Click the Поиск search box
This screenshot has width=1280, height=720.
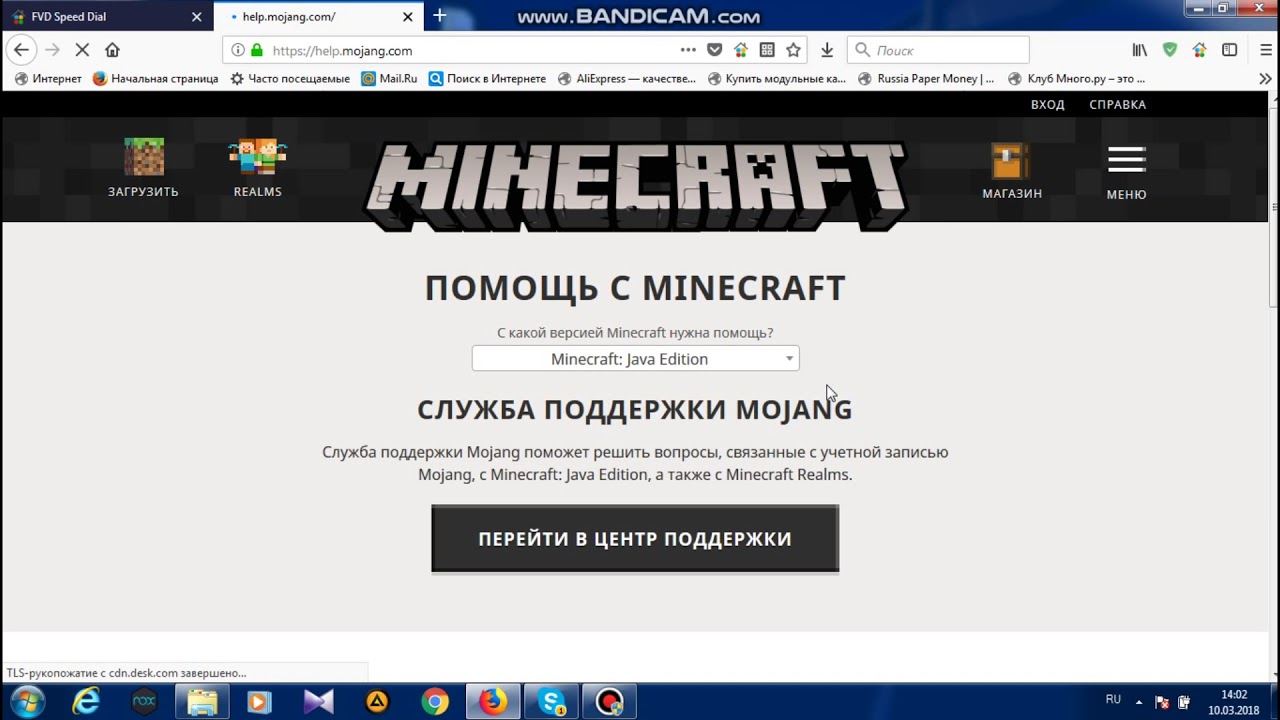(938, 50)
